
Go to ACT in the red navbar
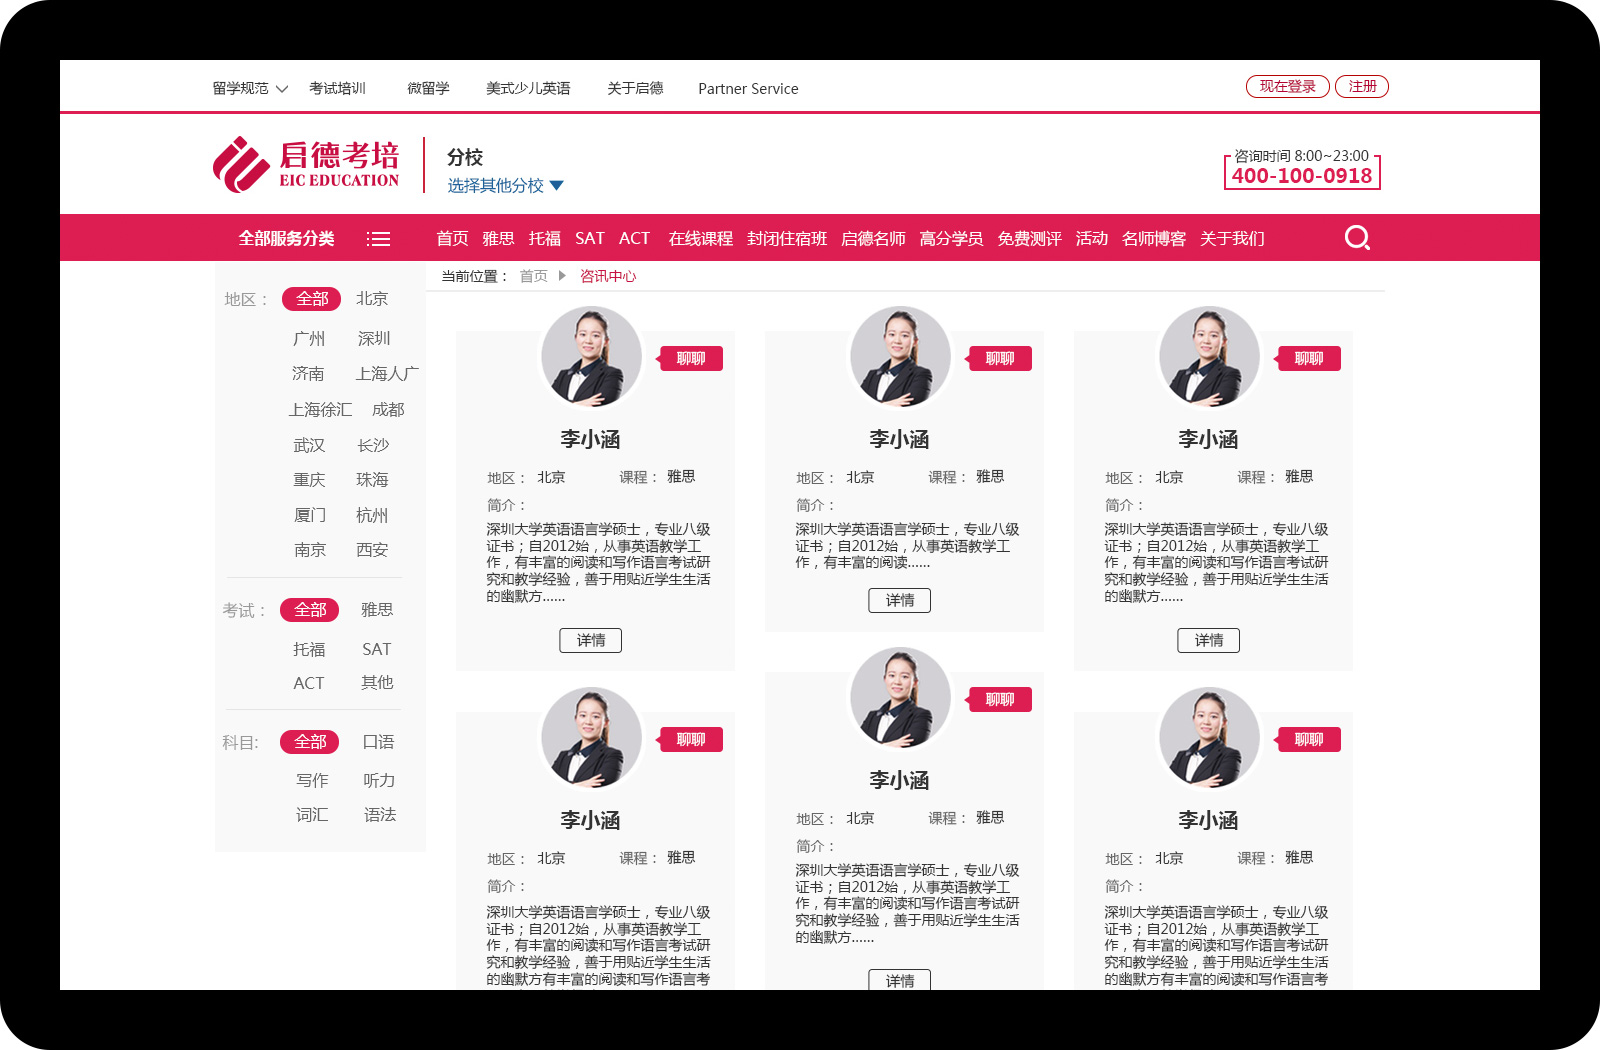(x=634, y=239)
